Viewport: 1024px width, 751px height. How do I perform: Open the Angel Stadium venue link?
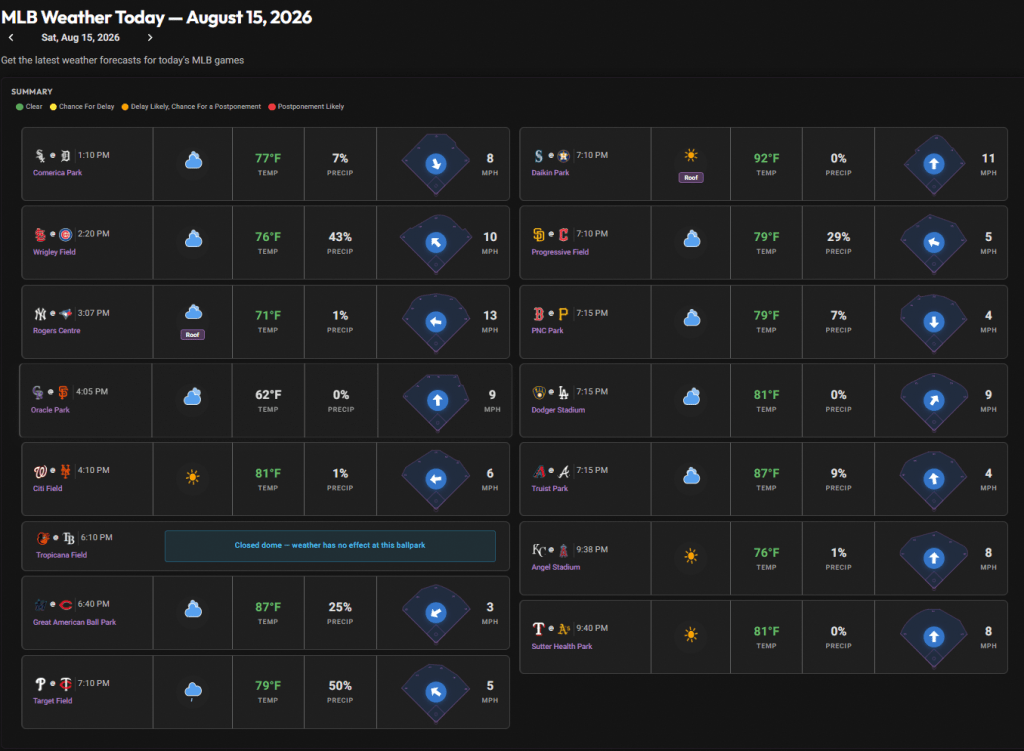tap(556, 567)
